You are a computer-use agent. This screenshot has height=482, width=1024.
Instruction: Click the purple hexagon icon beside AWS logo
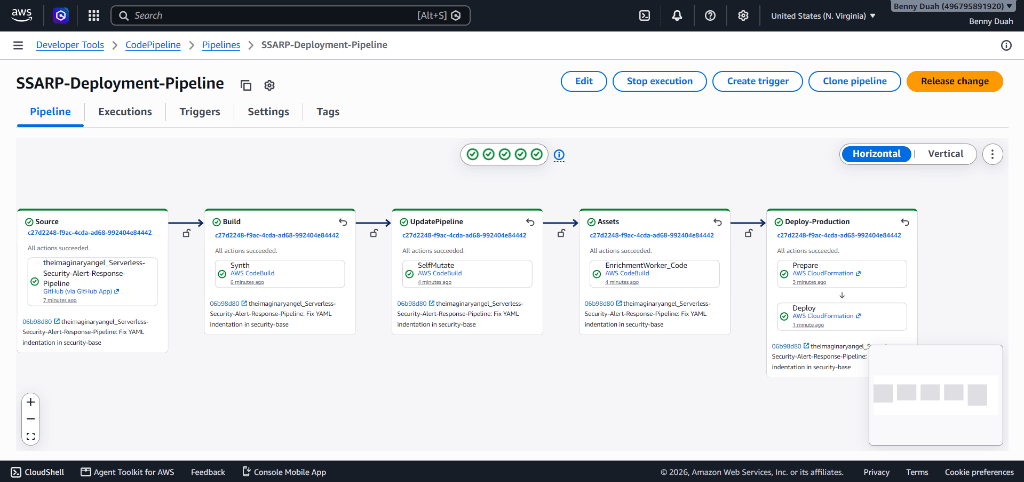pyautogui.click(x=61, y=16)
